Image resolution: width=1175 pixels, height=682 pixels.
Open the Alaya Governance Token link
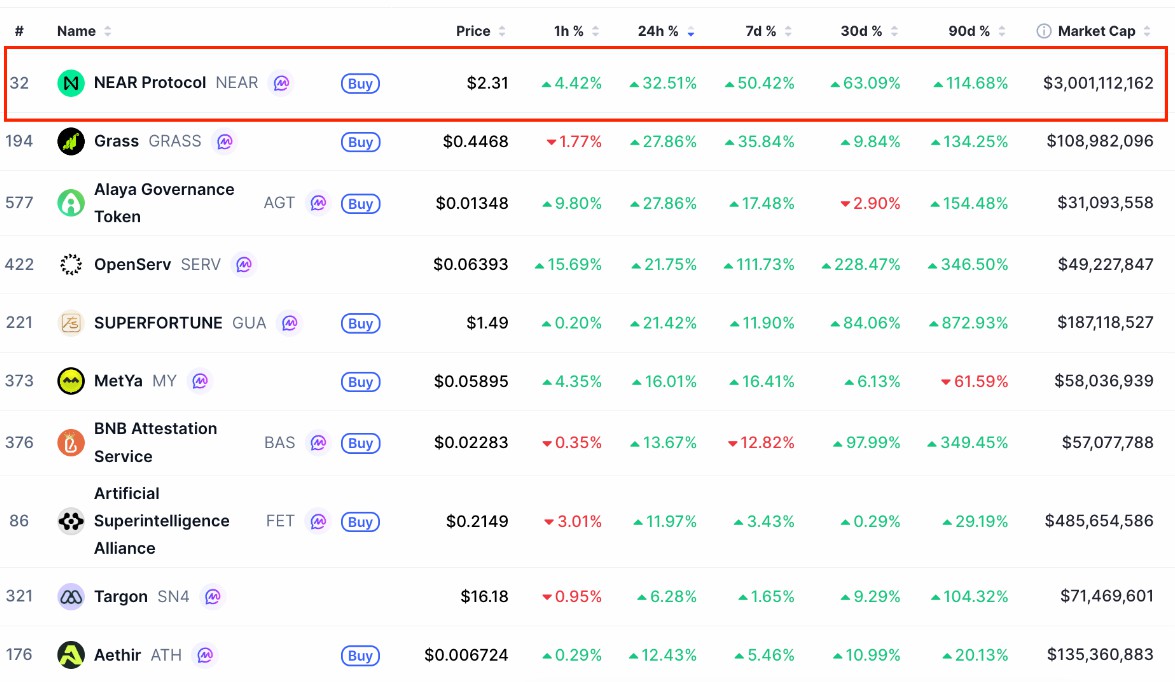(x=164, y=203)
